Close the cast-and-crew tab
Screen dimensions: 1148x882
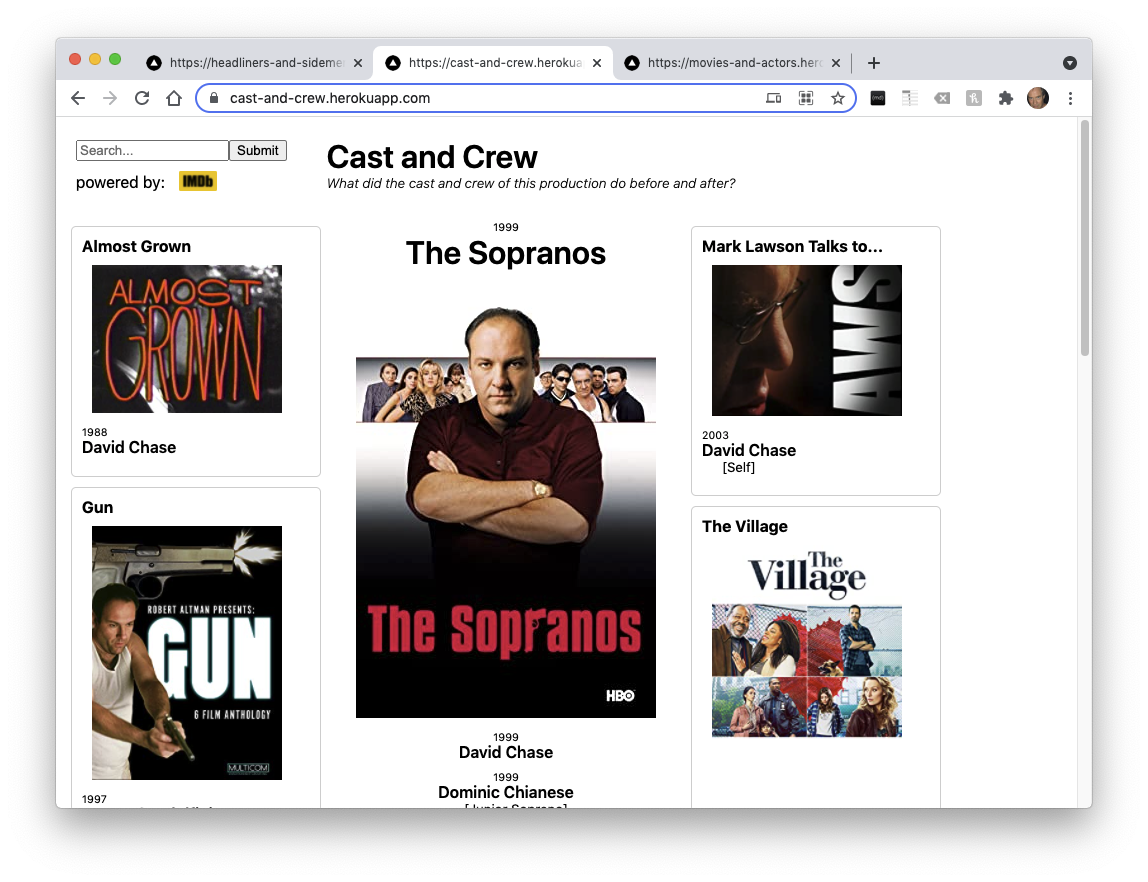(x=598, y=63)
